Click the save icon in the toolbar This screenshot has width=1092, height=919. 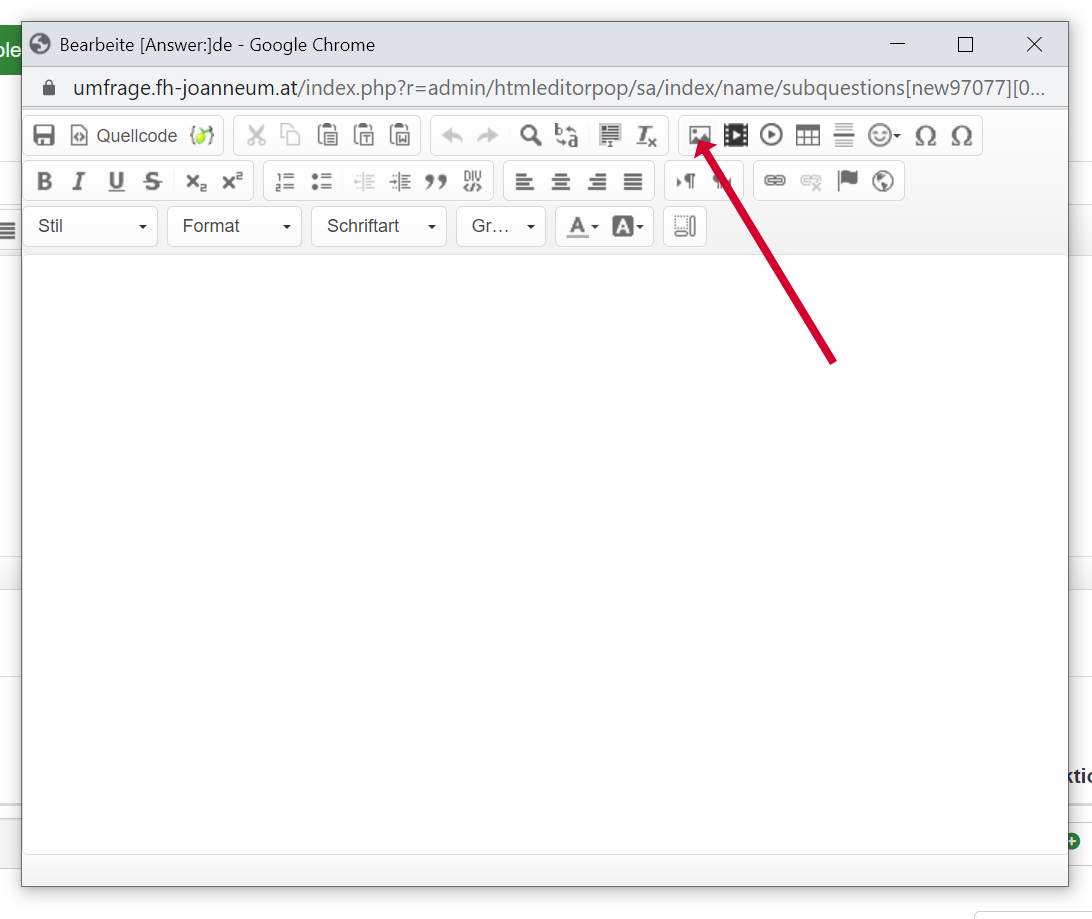[x=44, y=136]
